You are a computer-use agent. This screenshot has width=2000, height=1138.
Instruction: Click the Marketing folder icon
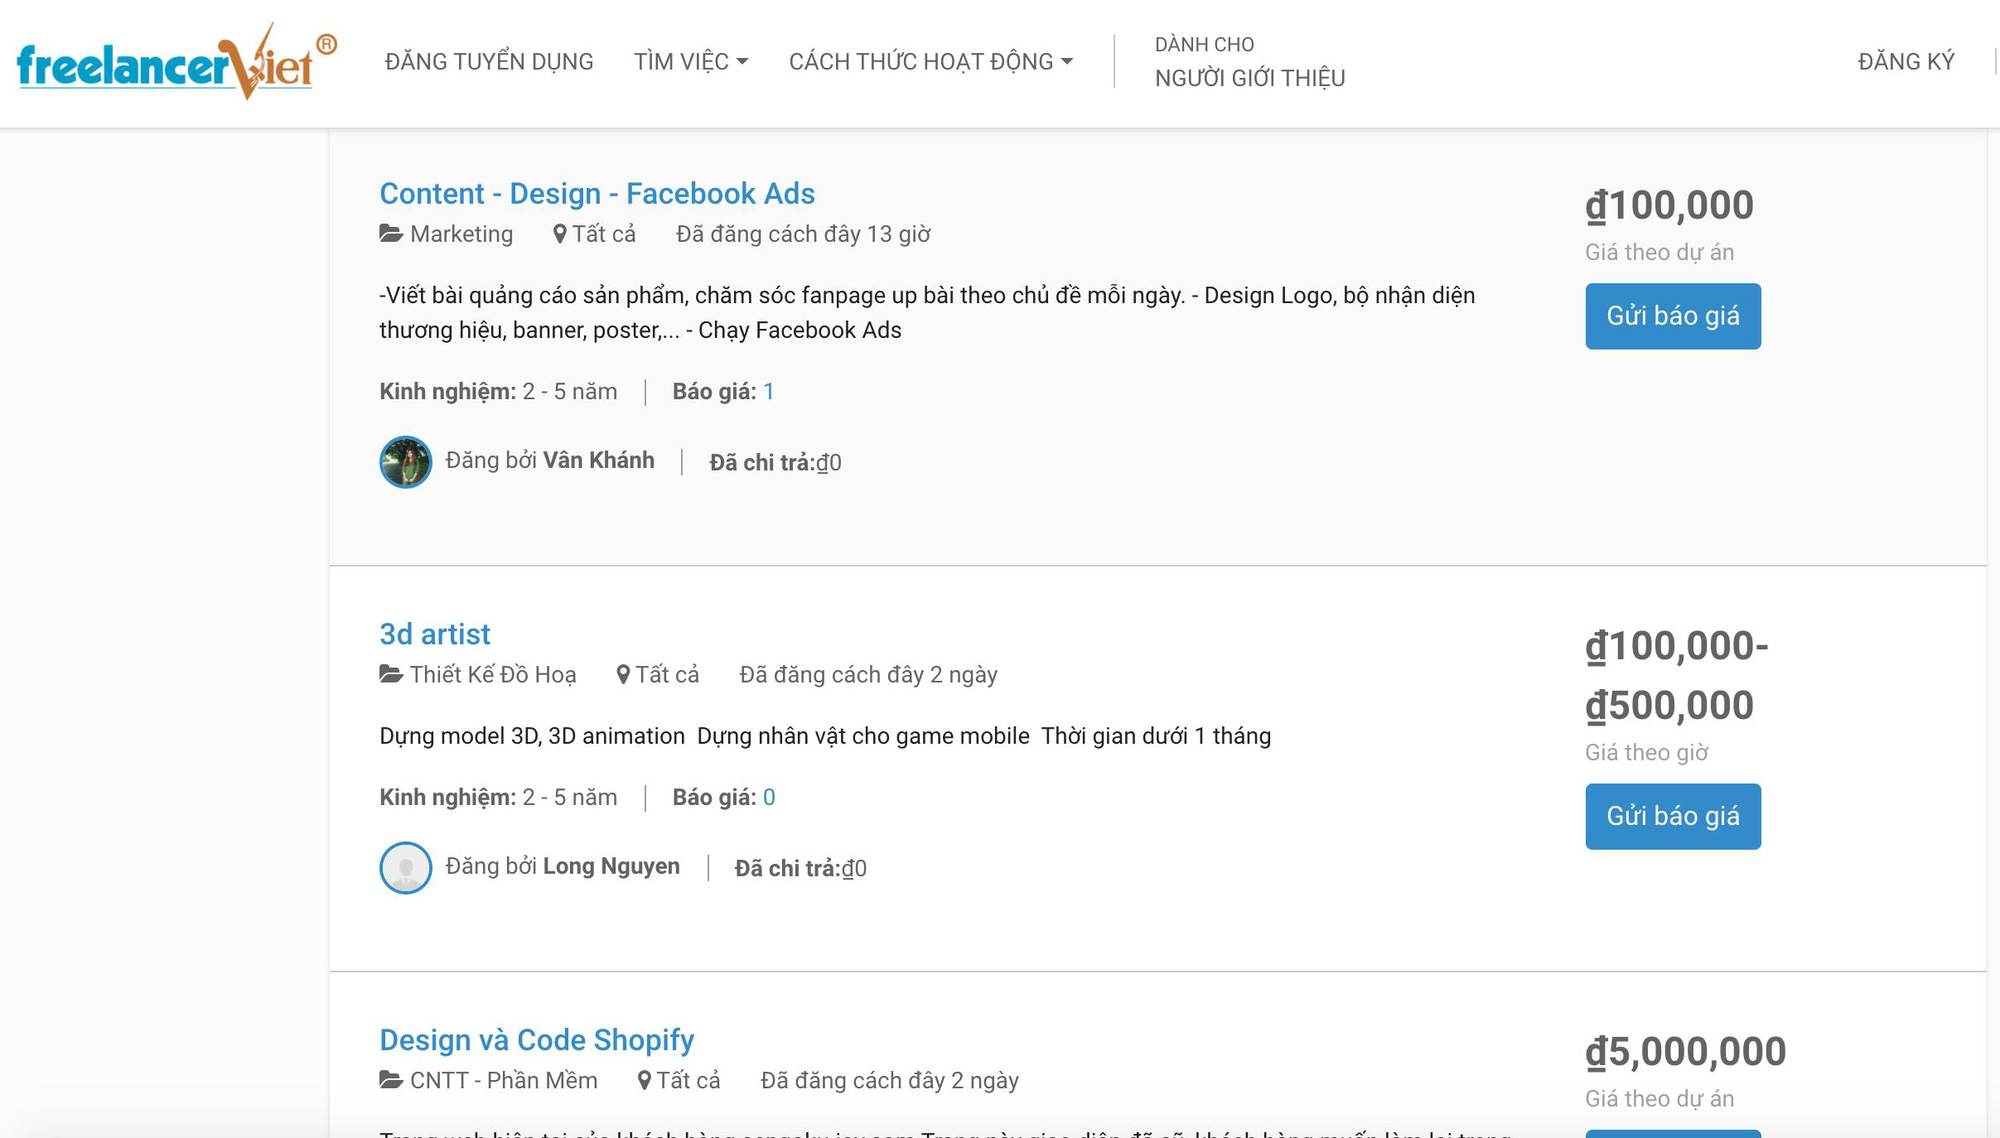click(391, 234)
